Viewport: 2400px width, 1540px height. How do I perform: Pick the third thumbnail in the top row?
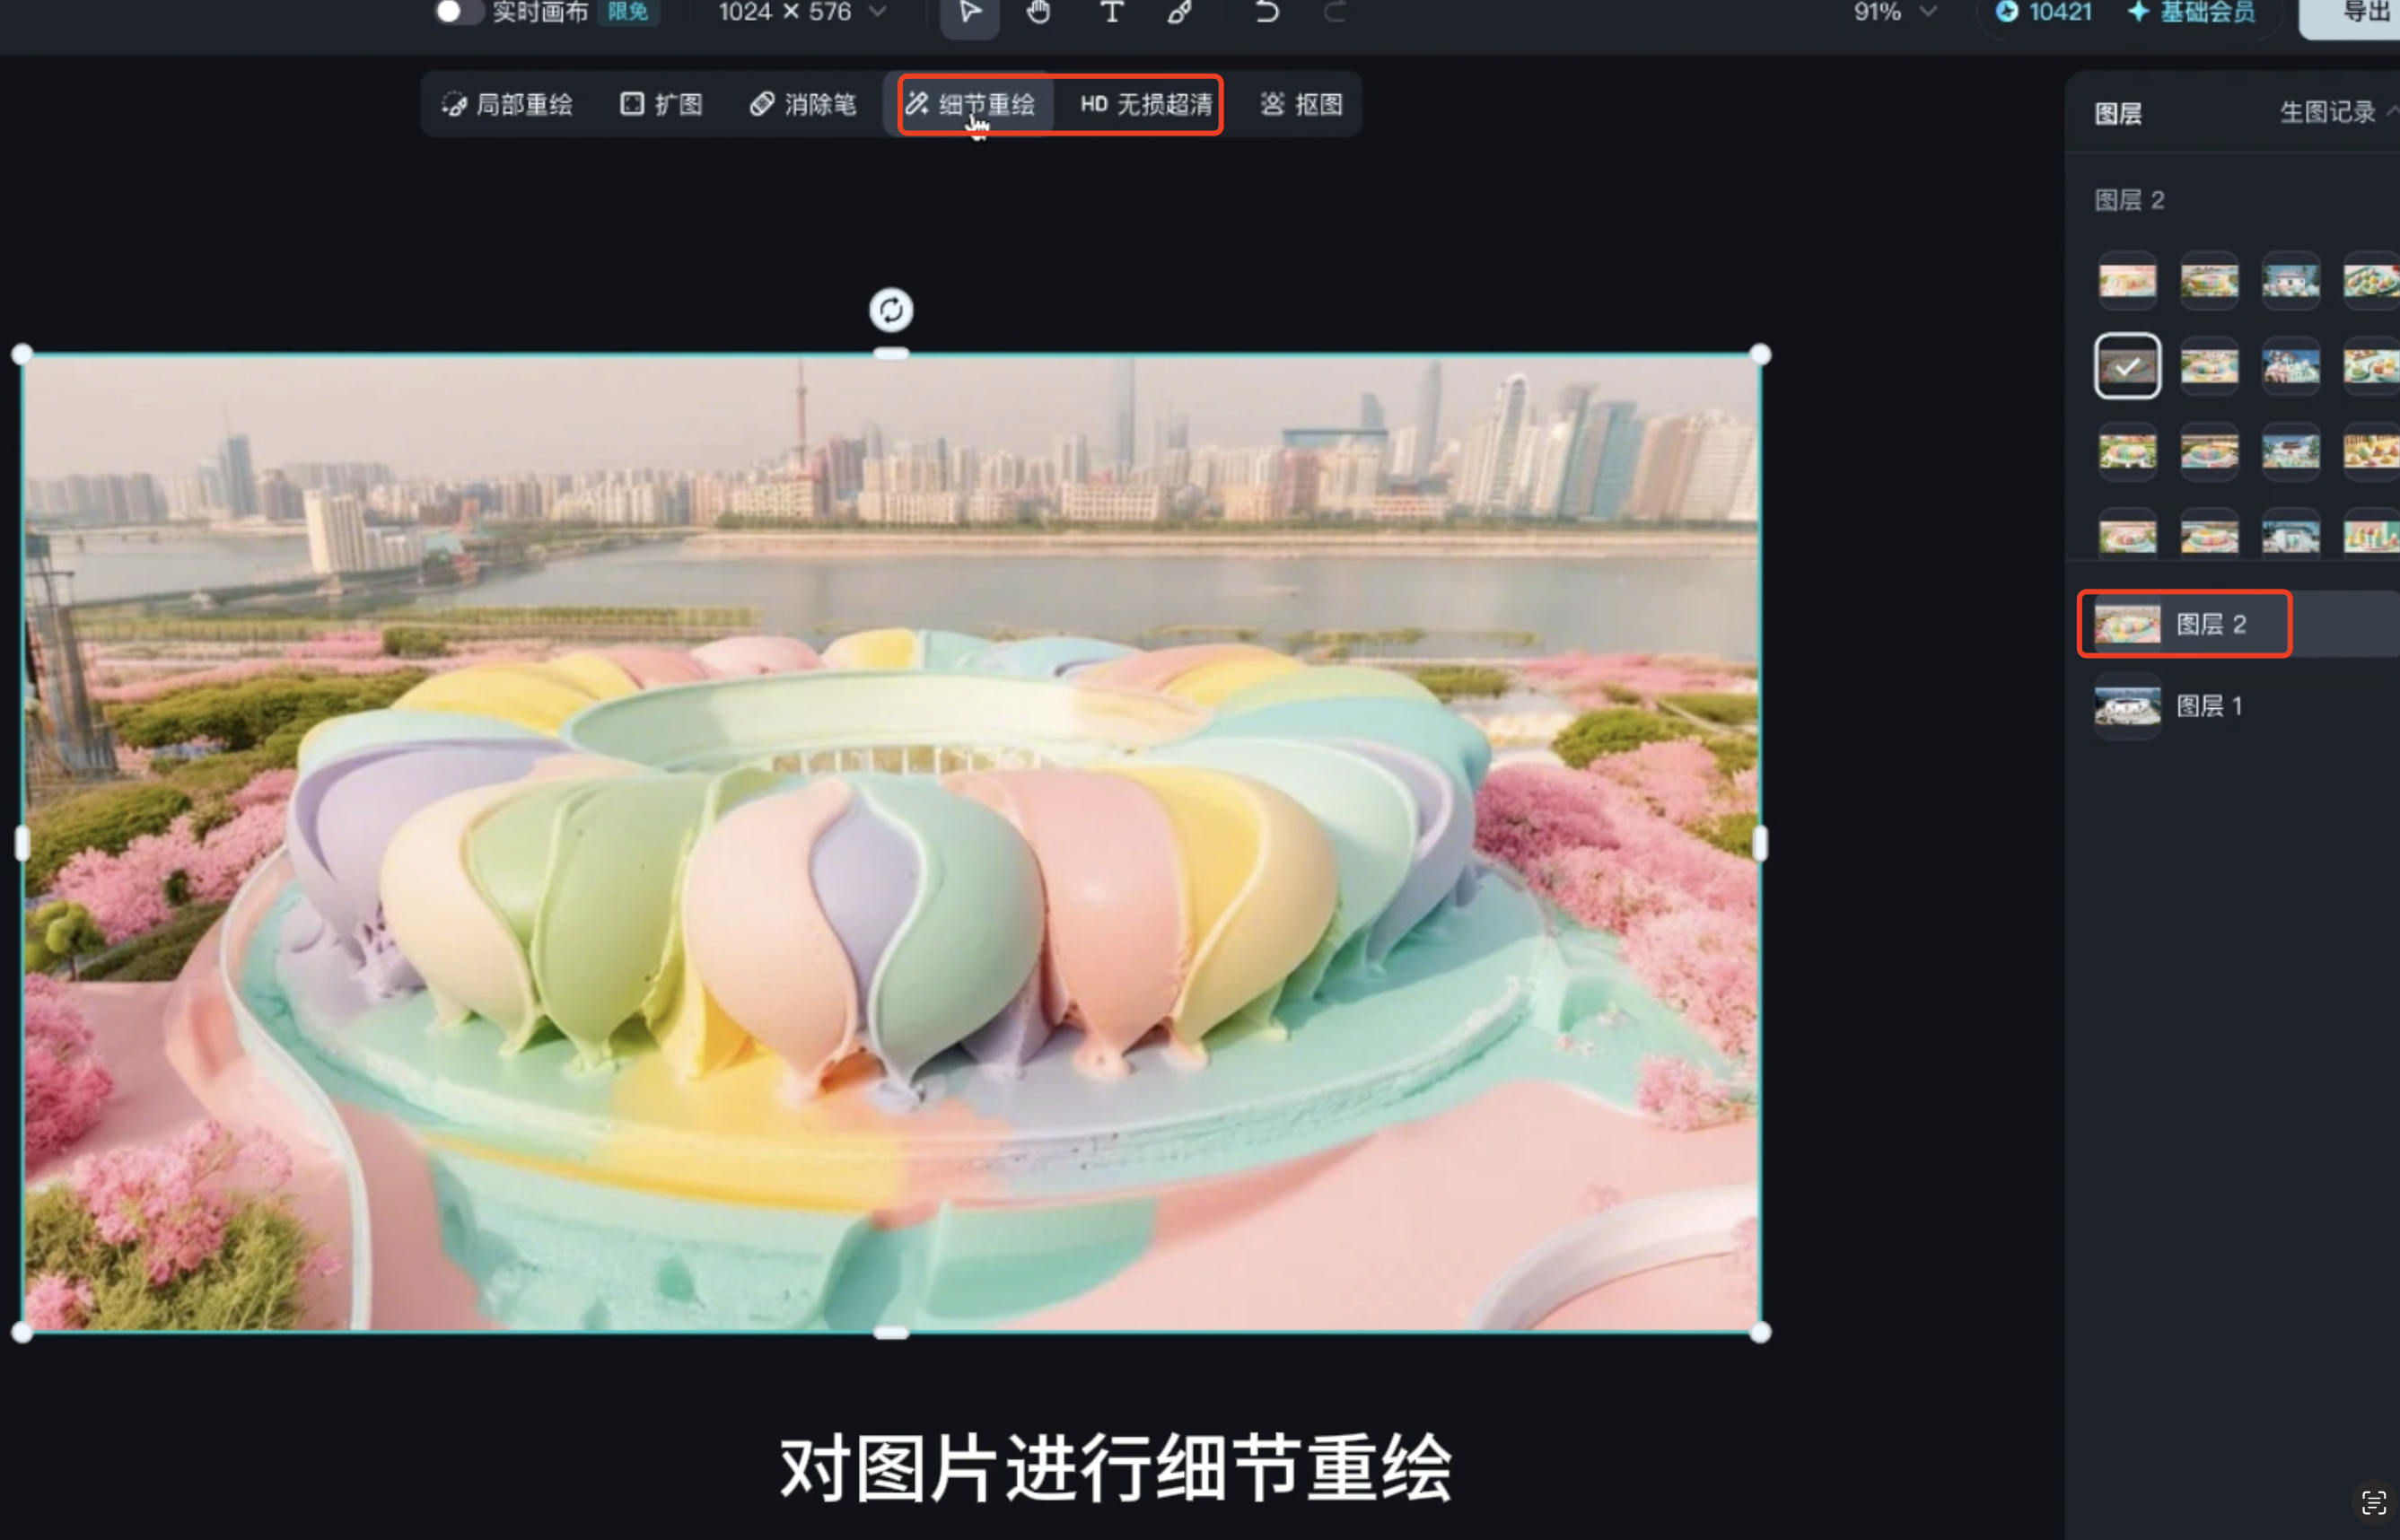2291,281
